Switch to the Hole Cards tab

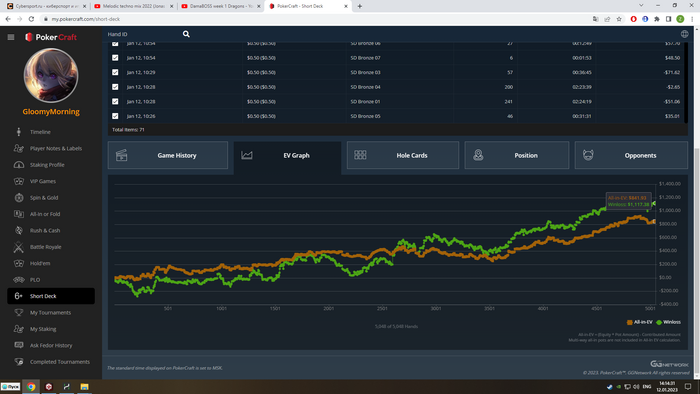click(403, 155)
